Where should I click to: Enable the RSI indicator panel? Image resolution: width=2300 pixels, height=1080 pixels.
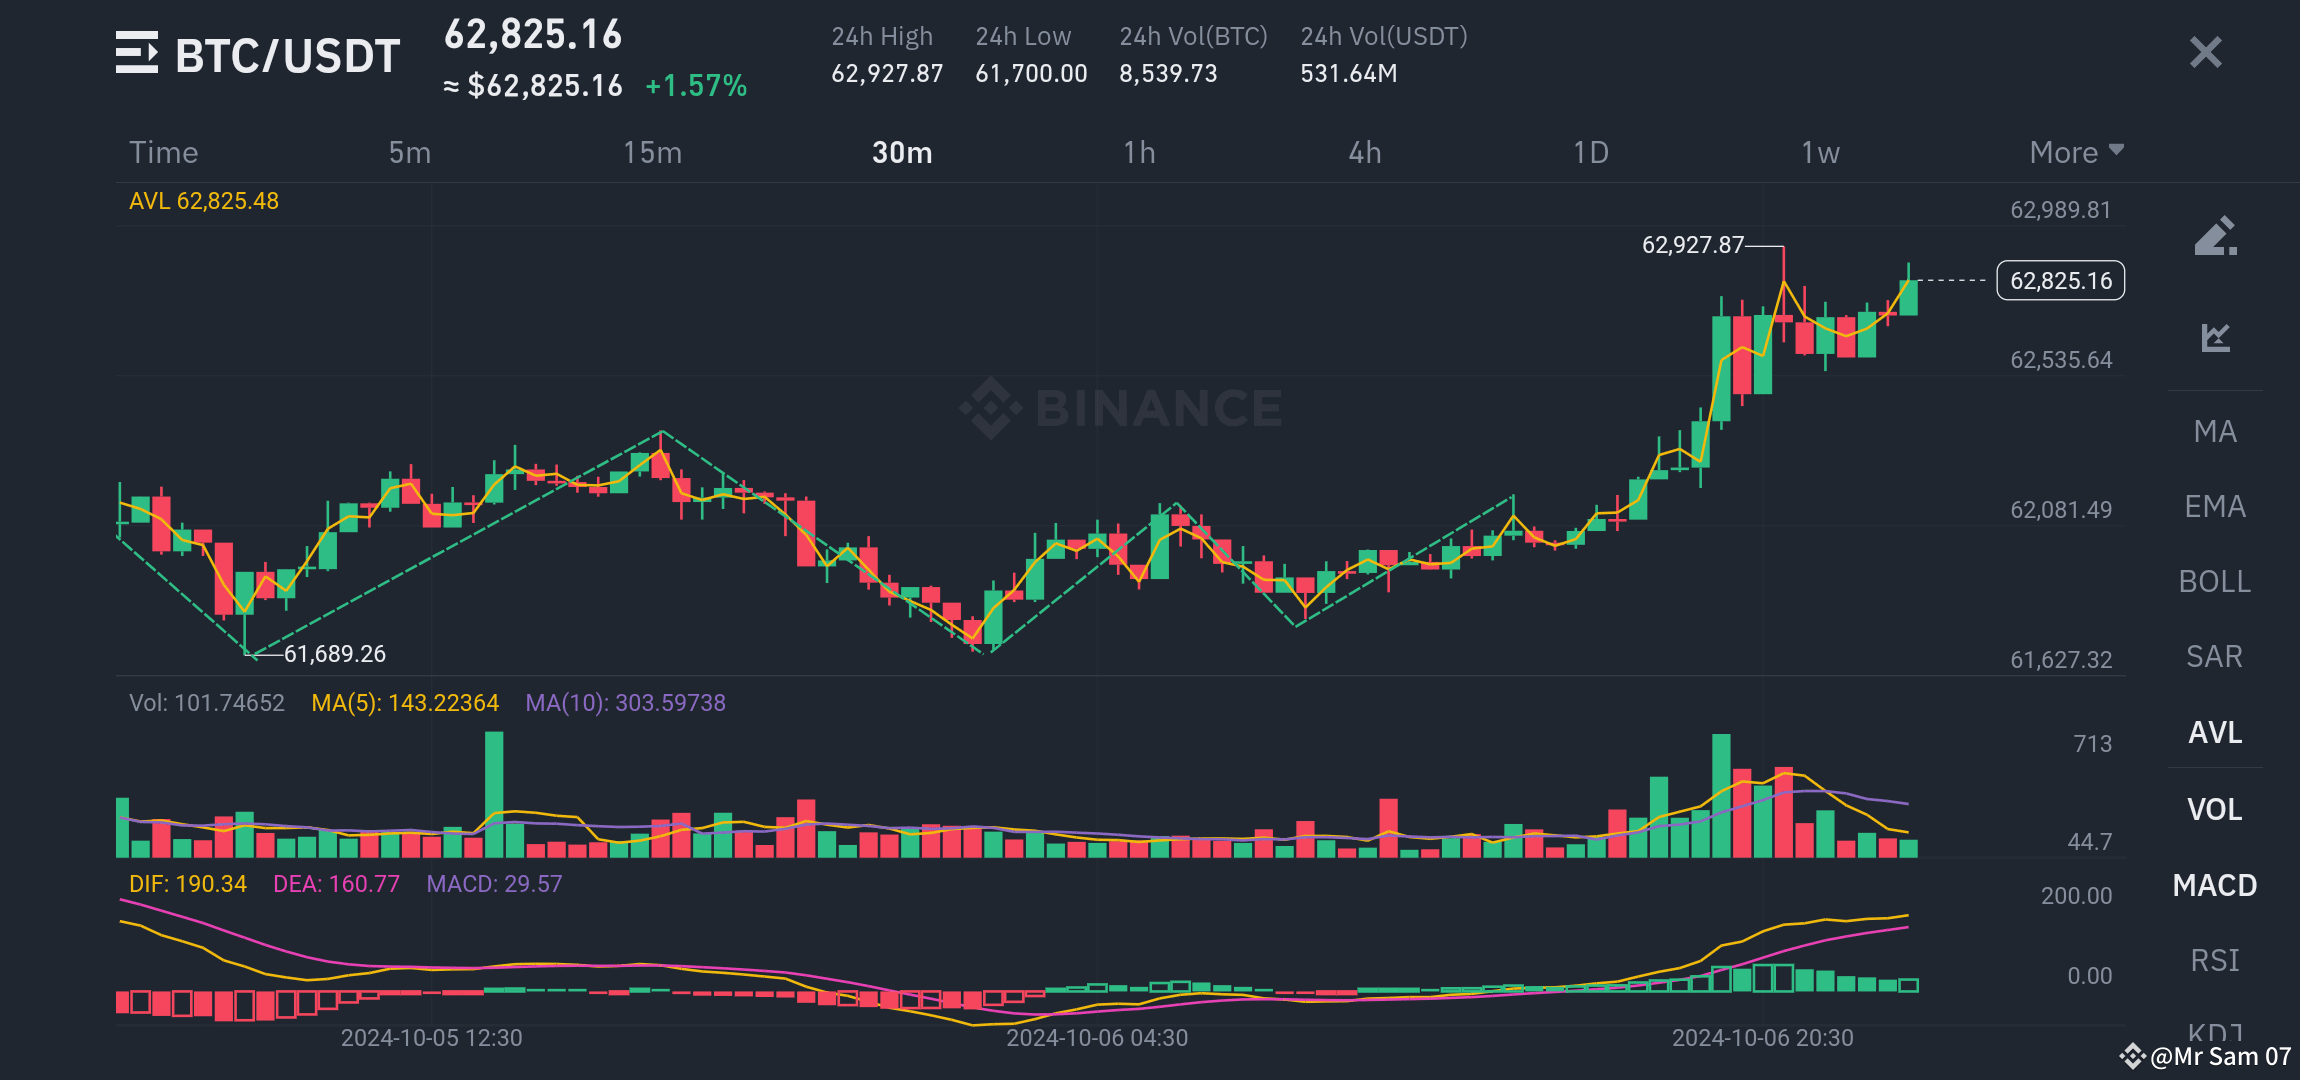click(2216, 961)
